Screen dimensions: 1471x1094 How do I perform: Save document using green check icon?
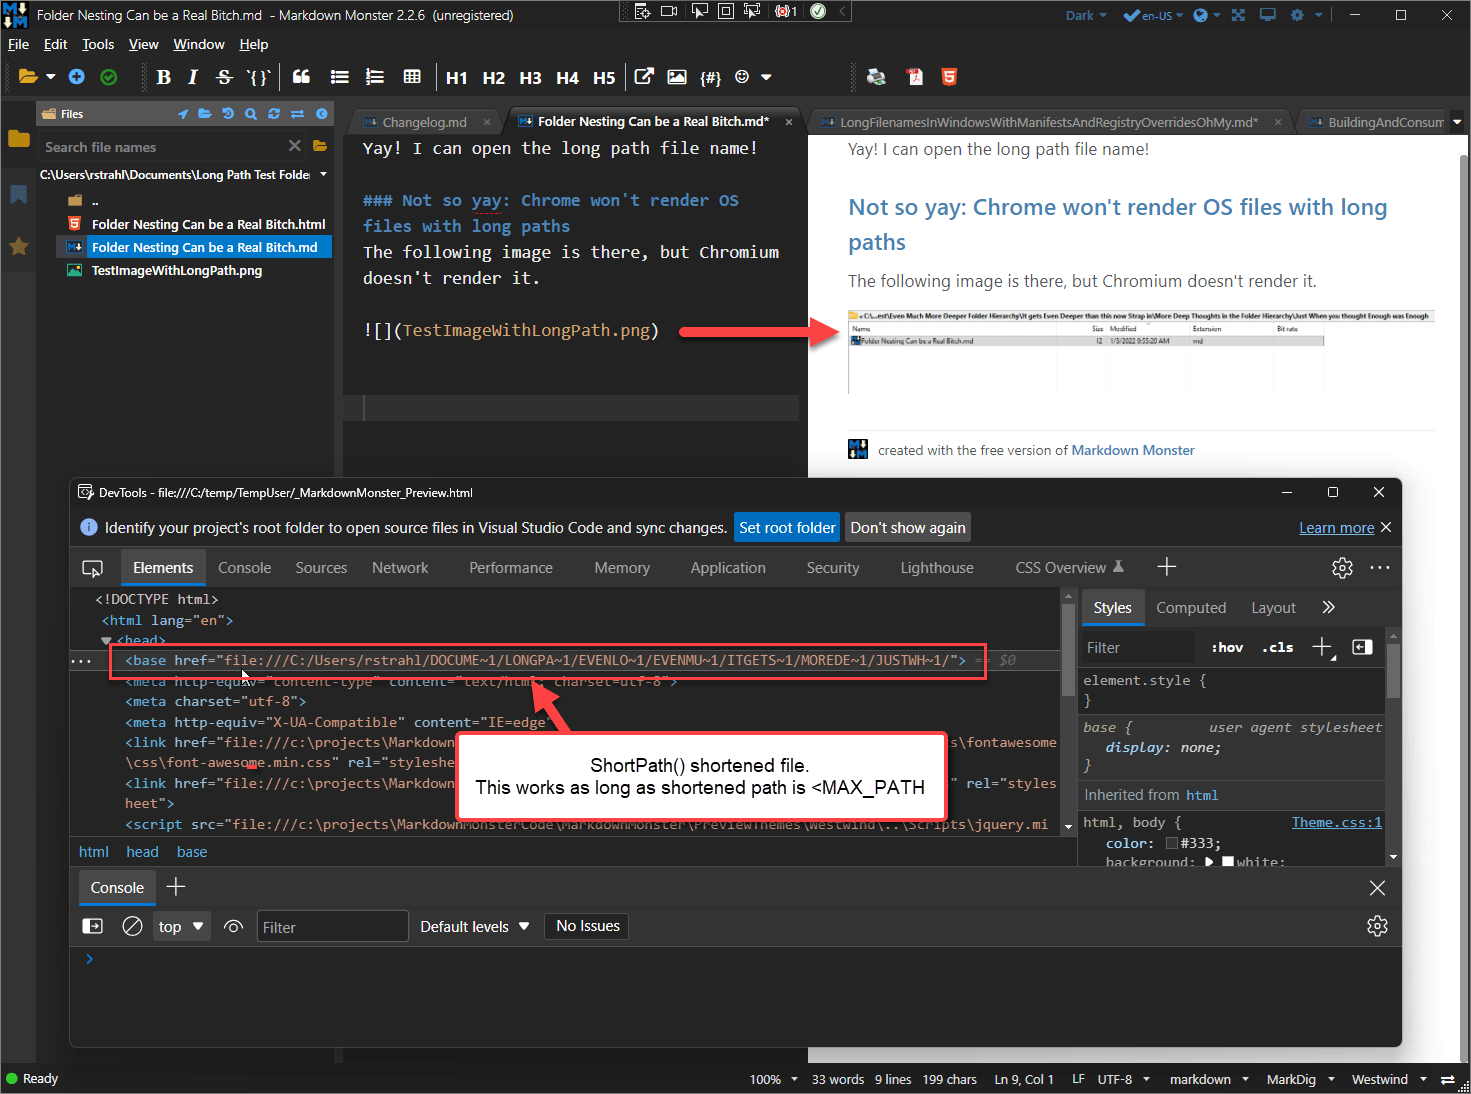[x=109, y=77]
